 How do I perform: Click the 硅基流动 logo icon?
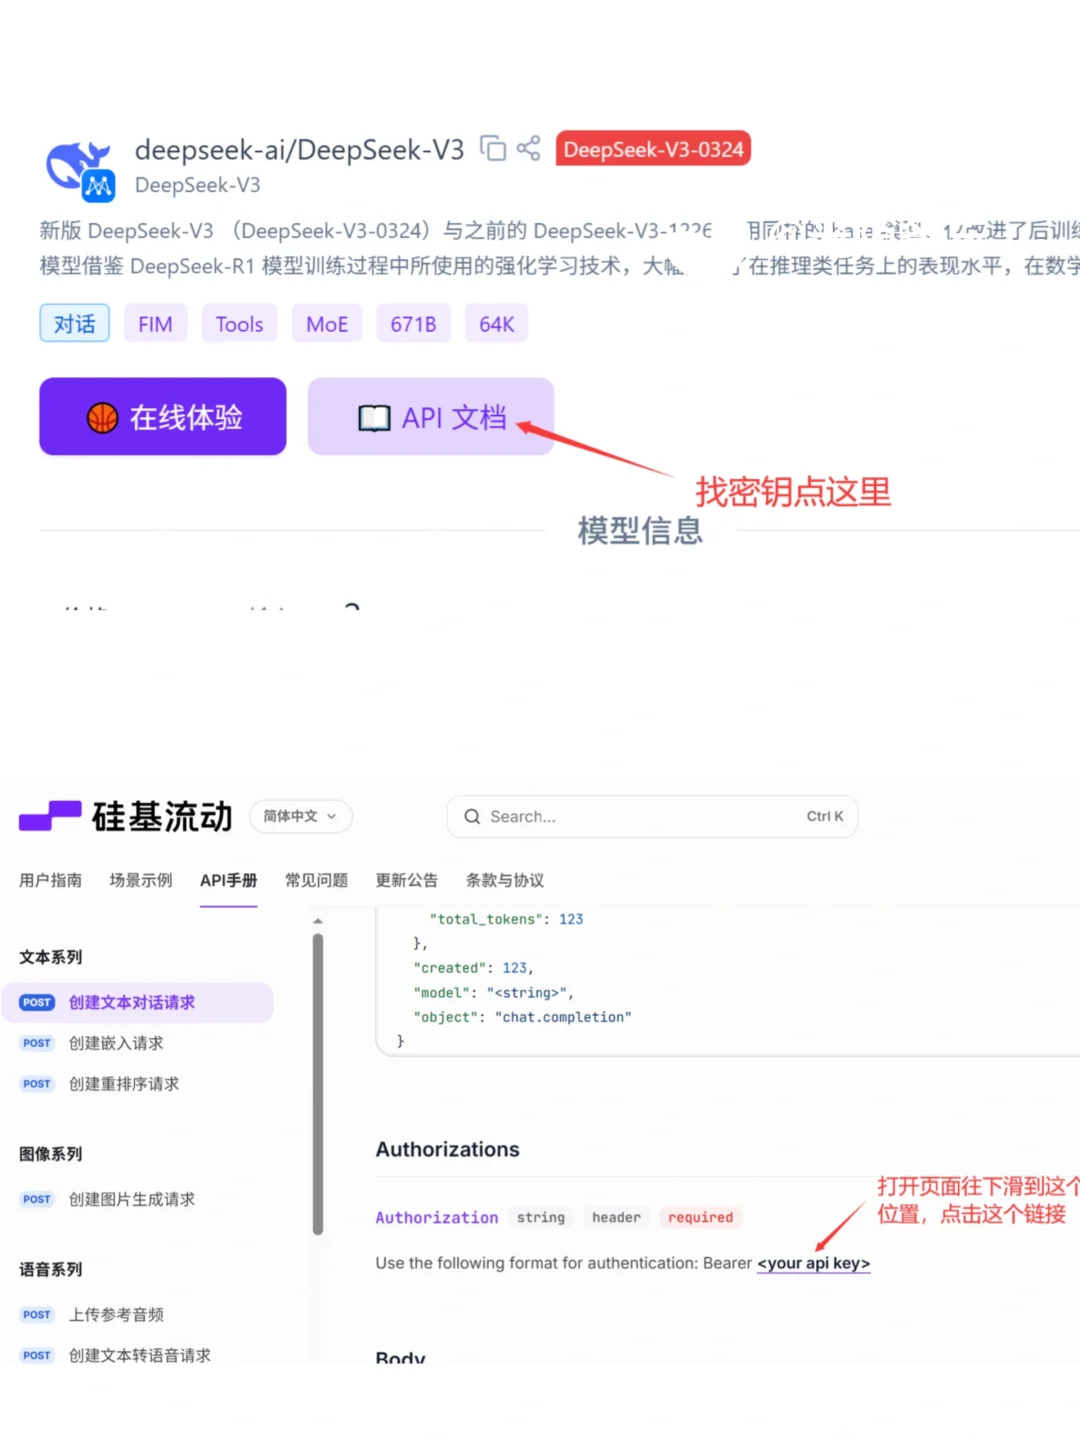50,816
